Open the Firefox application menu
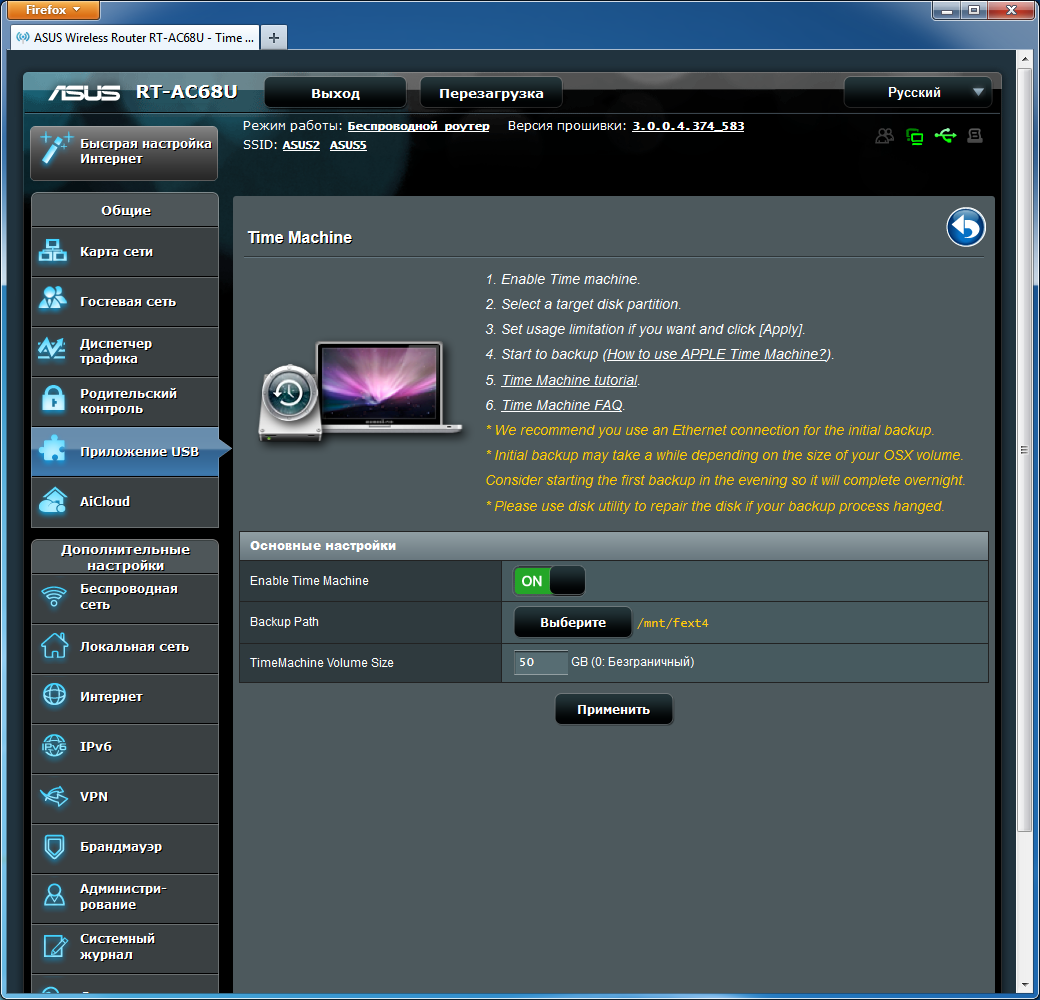Viewport: 1040px width, 1000px height. [53, 10]
